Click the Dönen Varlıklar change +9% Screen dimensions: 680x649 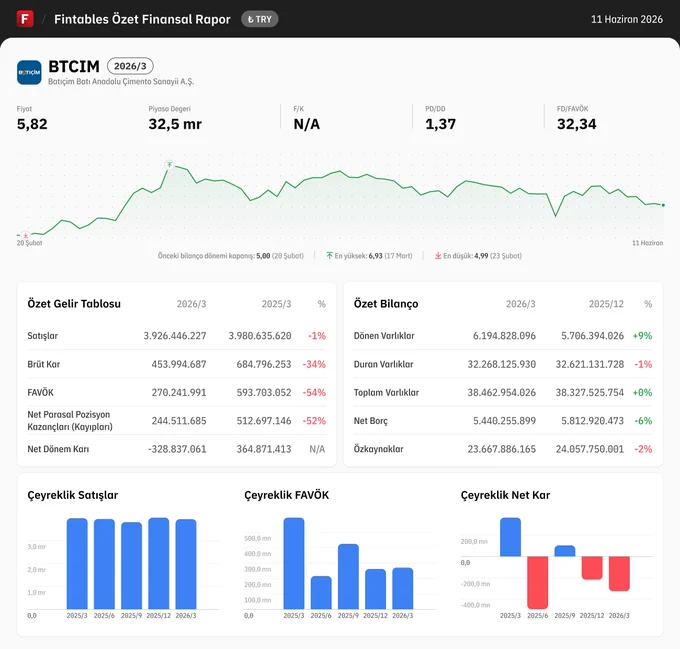pyautogui.click(x=642, y=336)
